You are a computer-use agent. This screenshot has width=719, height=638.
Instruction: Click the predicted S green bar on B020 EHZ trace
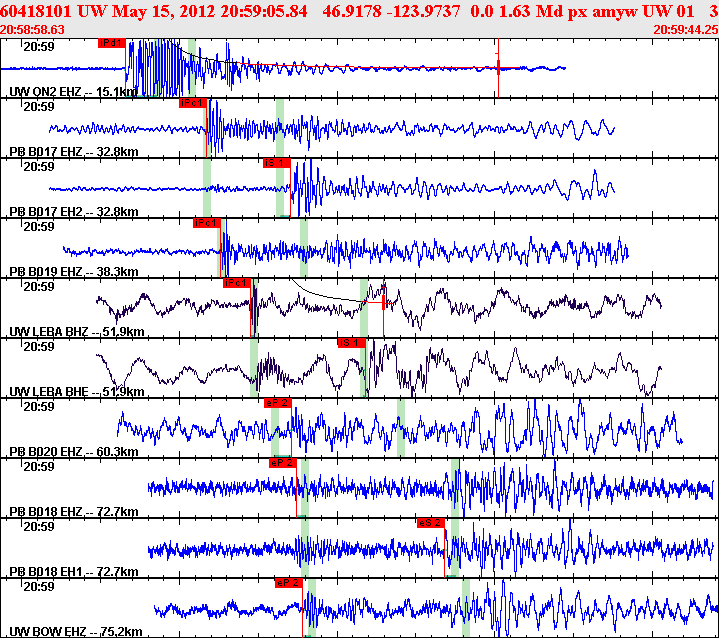[x=401, y=428]
